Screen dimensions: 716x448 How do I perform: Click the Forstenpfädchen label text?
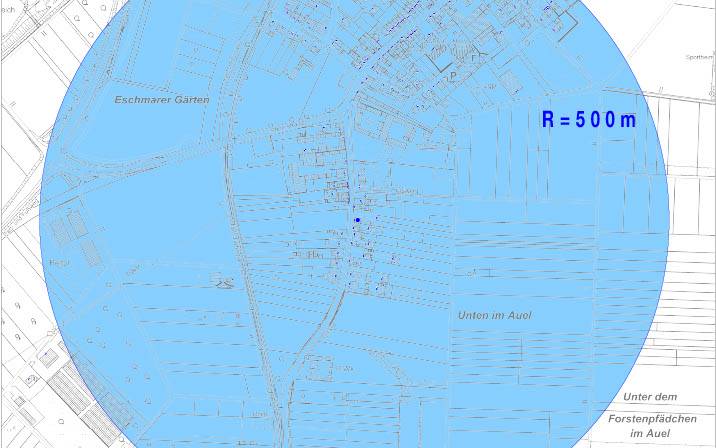651,417
